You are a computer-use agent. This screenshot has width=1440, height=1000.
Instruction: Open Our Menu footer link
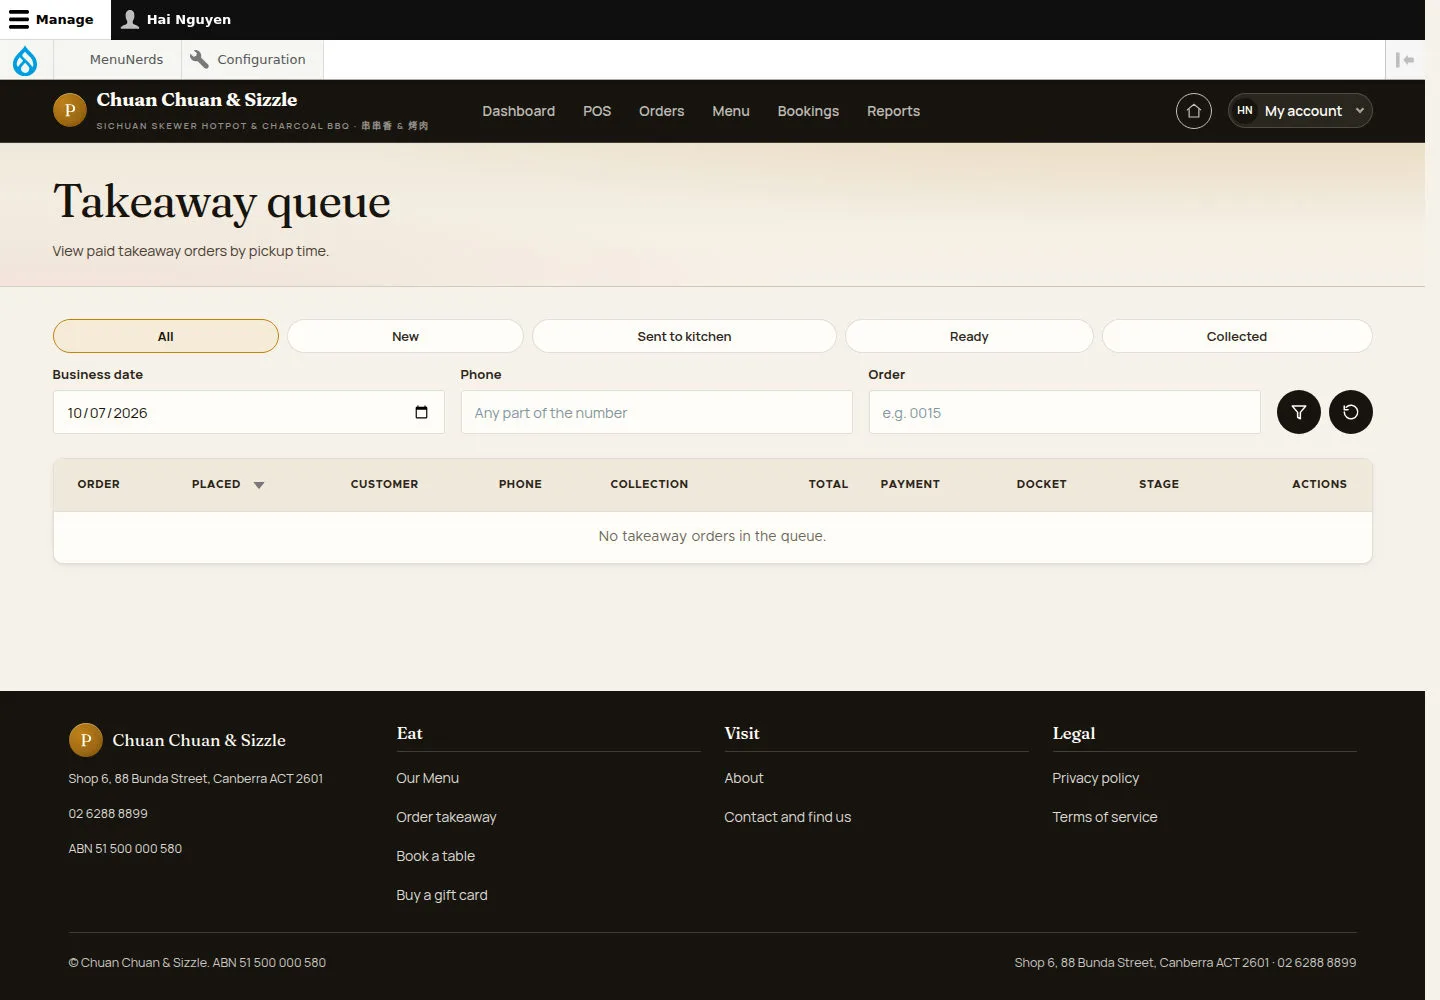pyautogui.click(x=427, y=778)
